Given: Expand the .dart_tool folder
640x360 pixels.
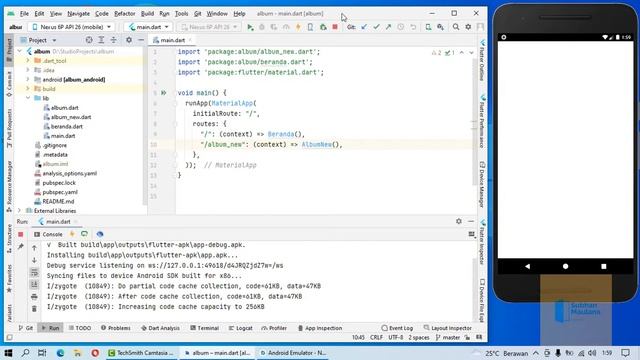Looking at the screenshot, I should pyautogui.click(x=28, y=61).
